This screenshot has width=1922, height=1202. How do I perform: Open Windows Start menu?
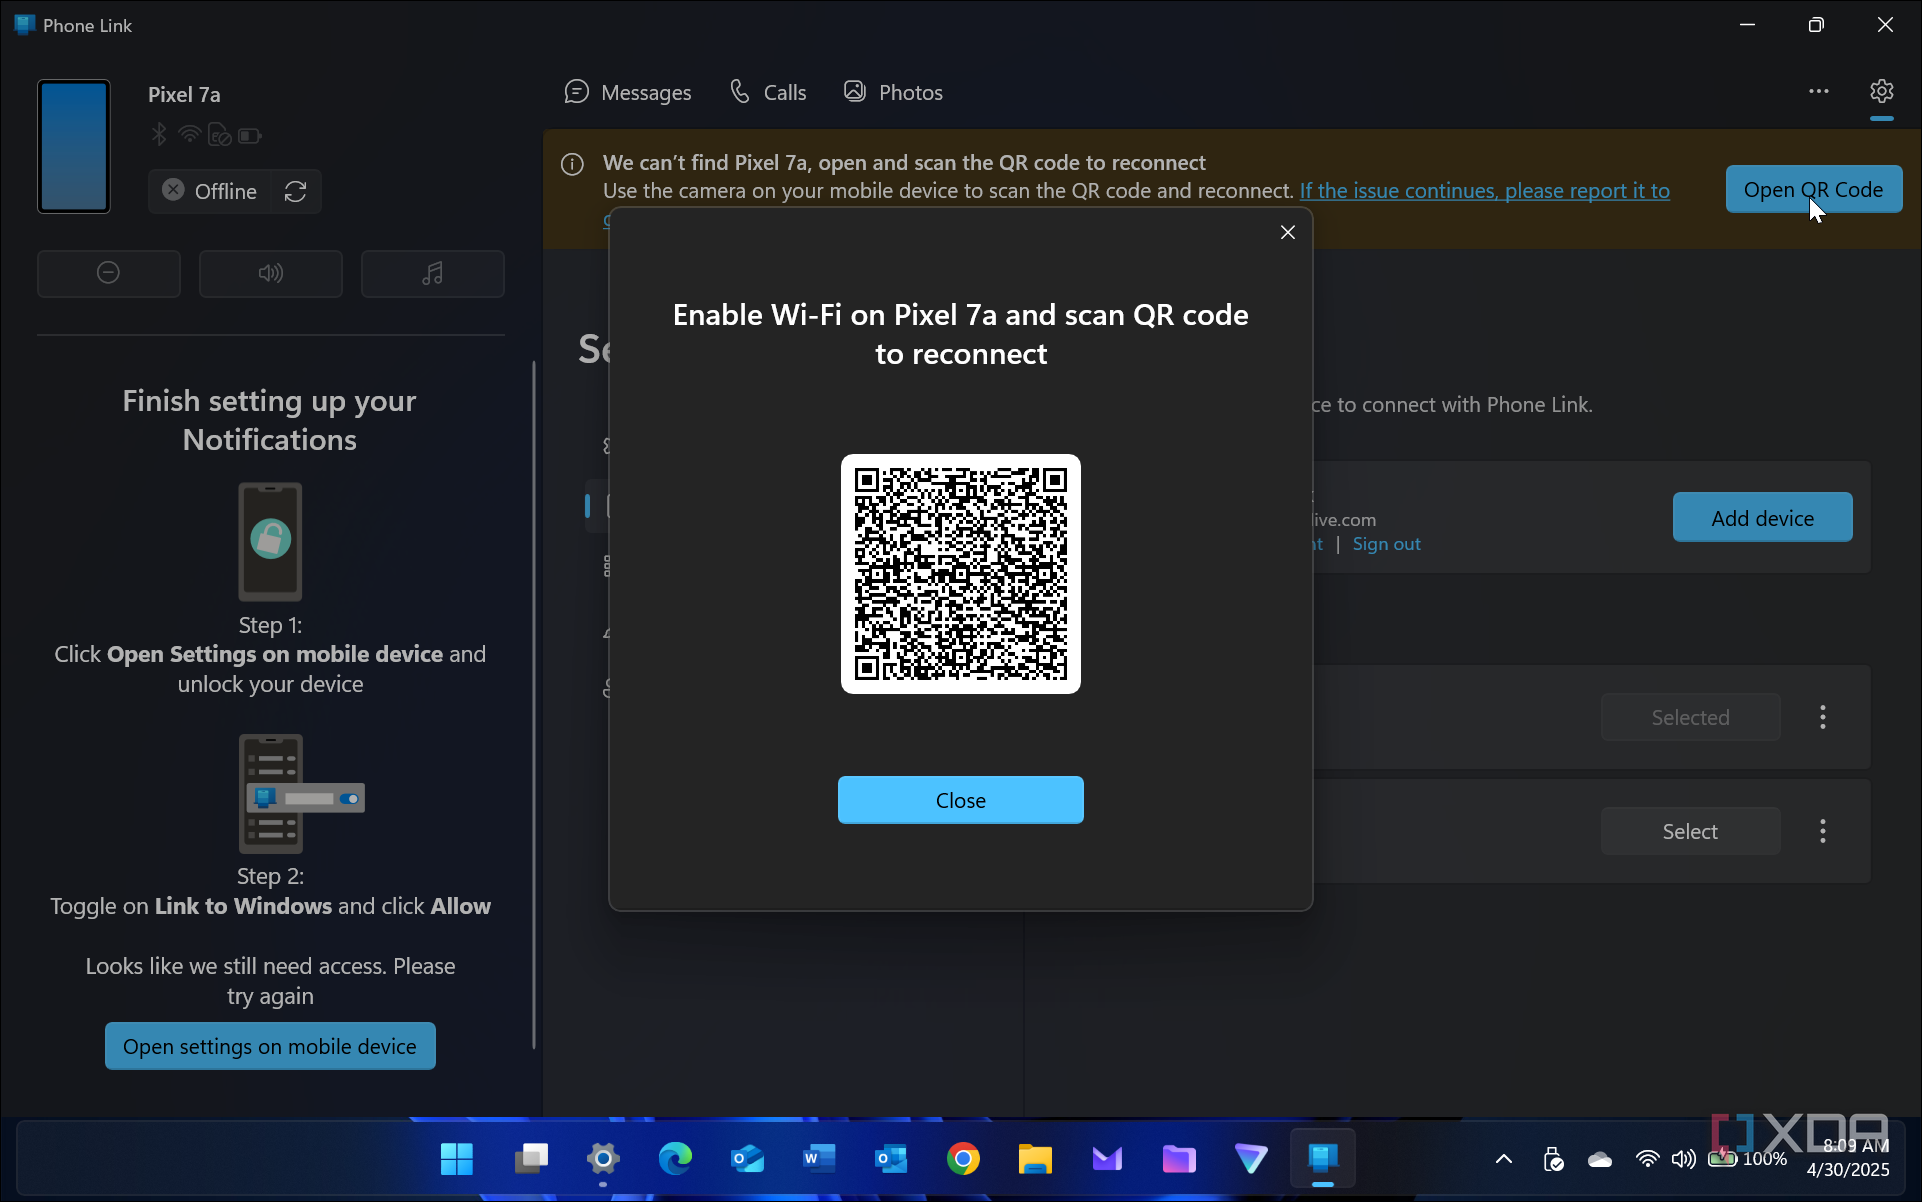457,1159
